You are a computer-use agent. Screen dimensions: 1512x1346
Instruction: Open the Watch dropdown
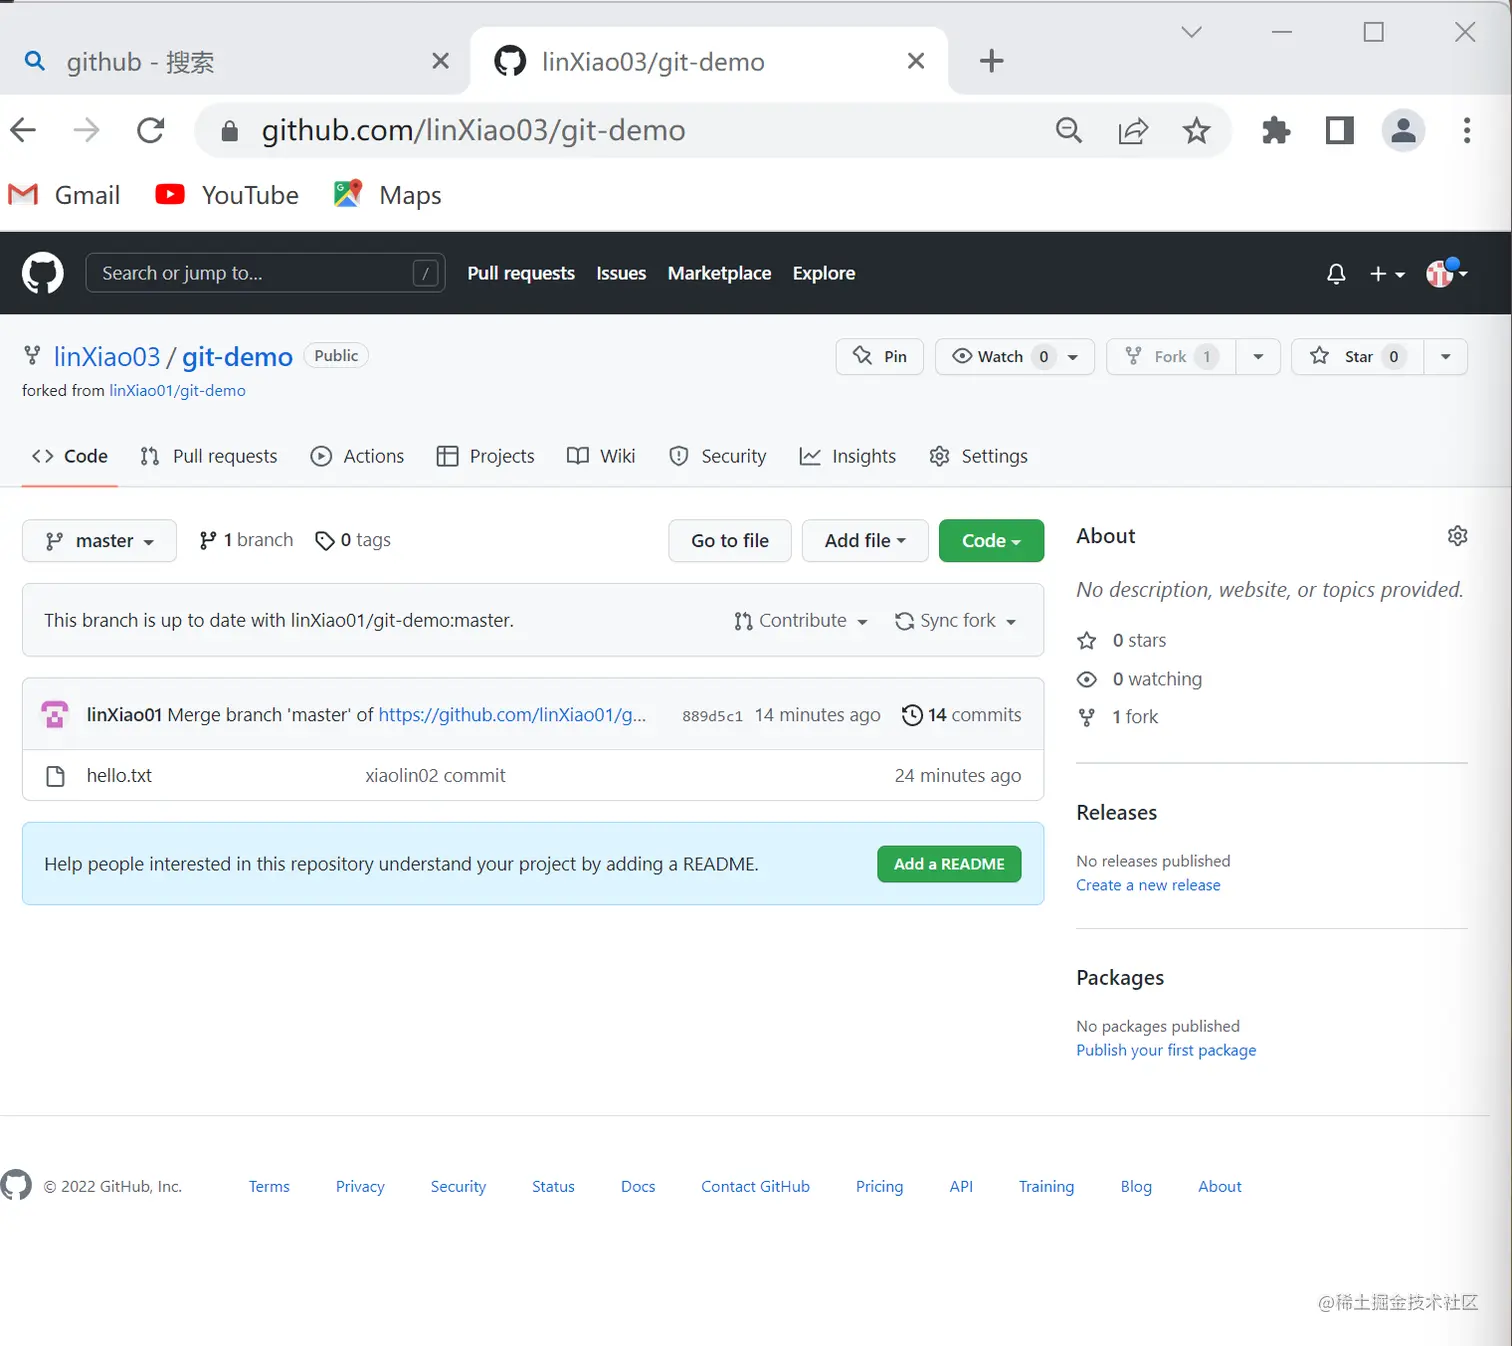pos(1014,357)
